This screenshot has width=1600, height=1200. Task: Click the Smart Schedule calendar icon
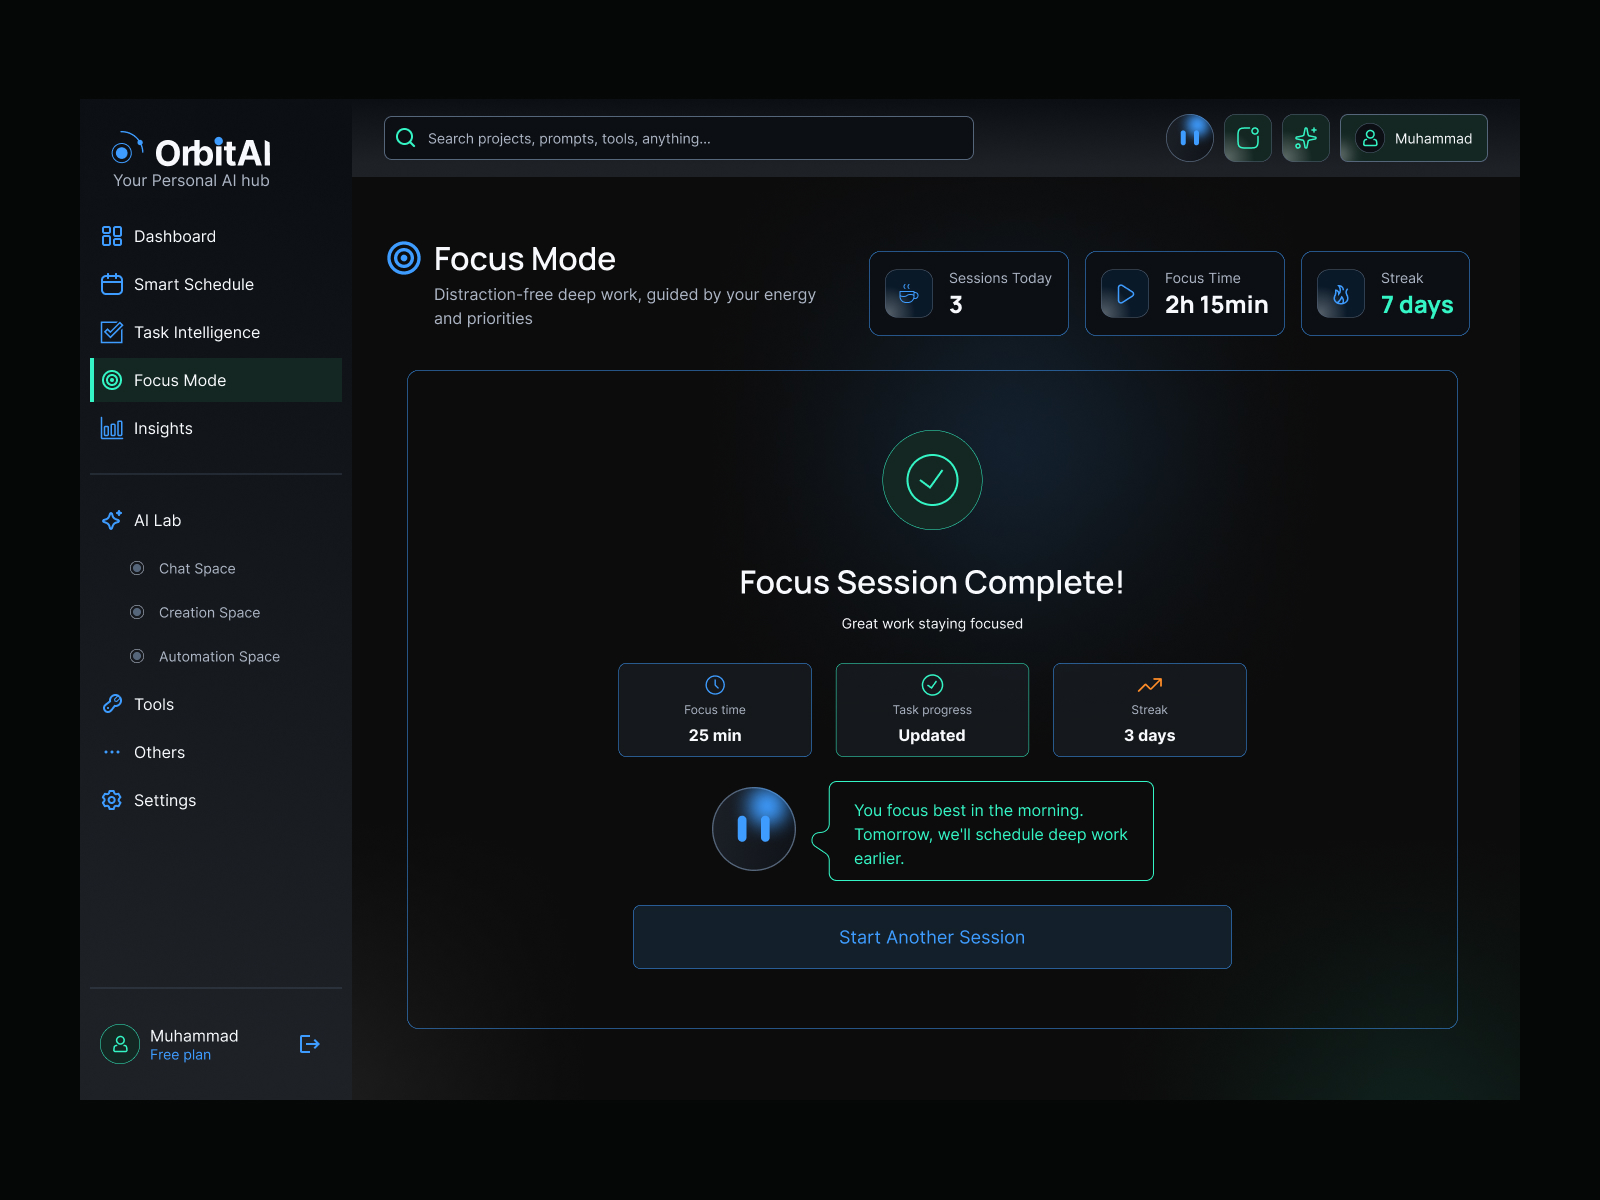[112, 284]
